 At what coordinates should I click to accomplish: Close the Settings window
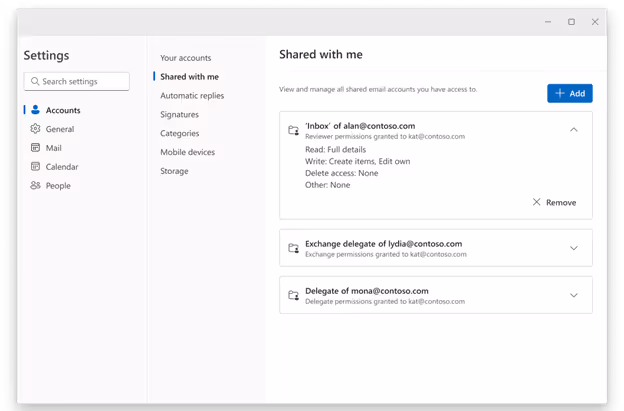tap(595, 22)
